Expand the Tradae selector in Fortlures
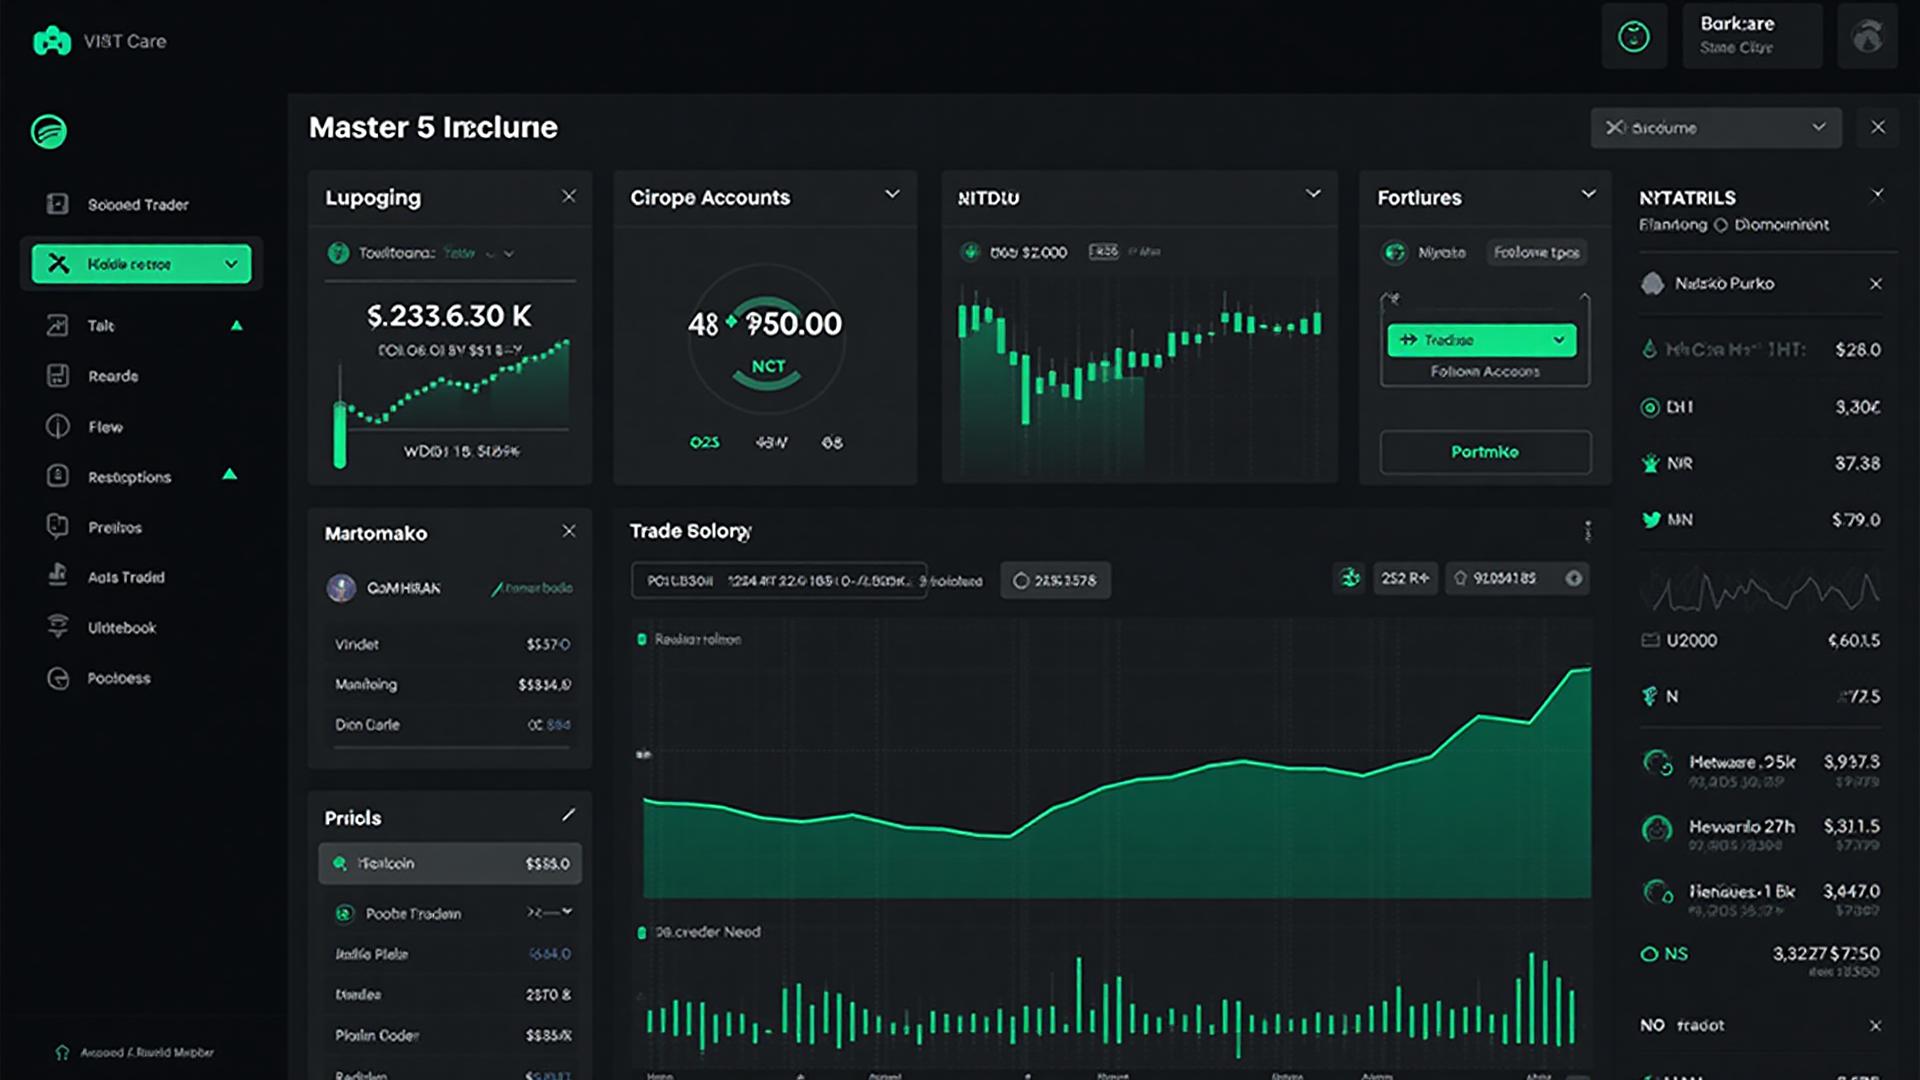 (x=1483, y=340)
